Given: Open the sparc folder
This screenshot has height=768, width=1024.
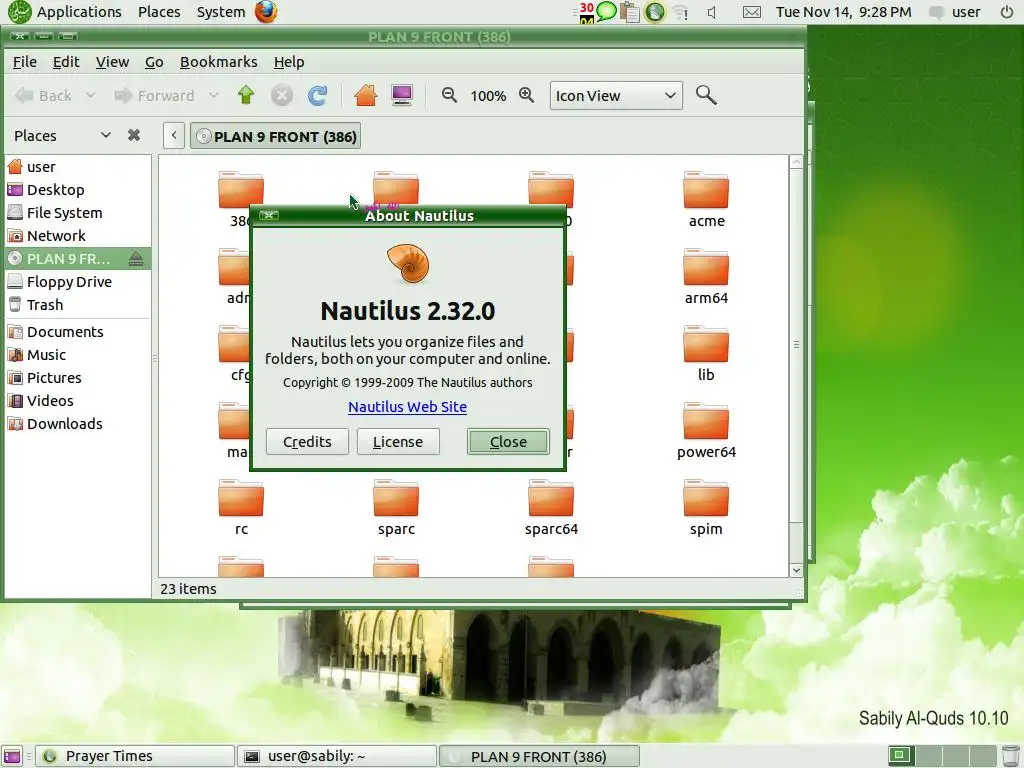Looking at the screenshot, I should pyautogui.click(x=396, y=507).
